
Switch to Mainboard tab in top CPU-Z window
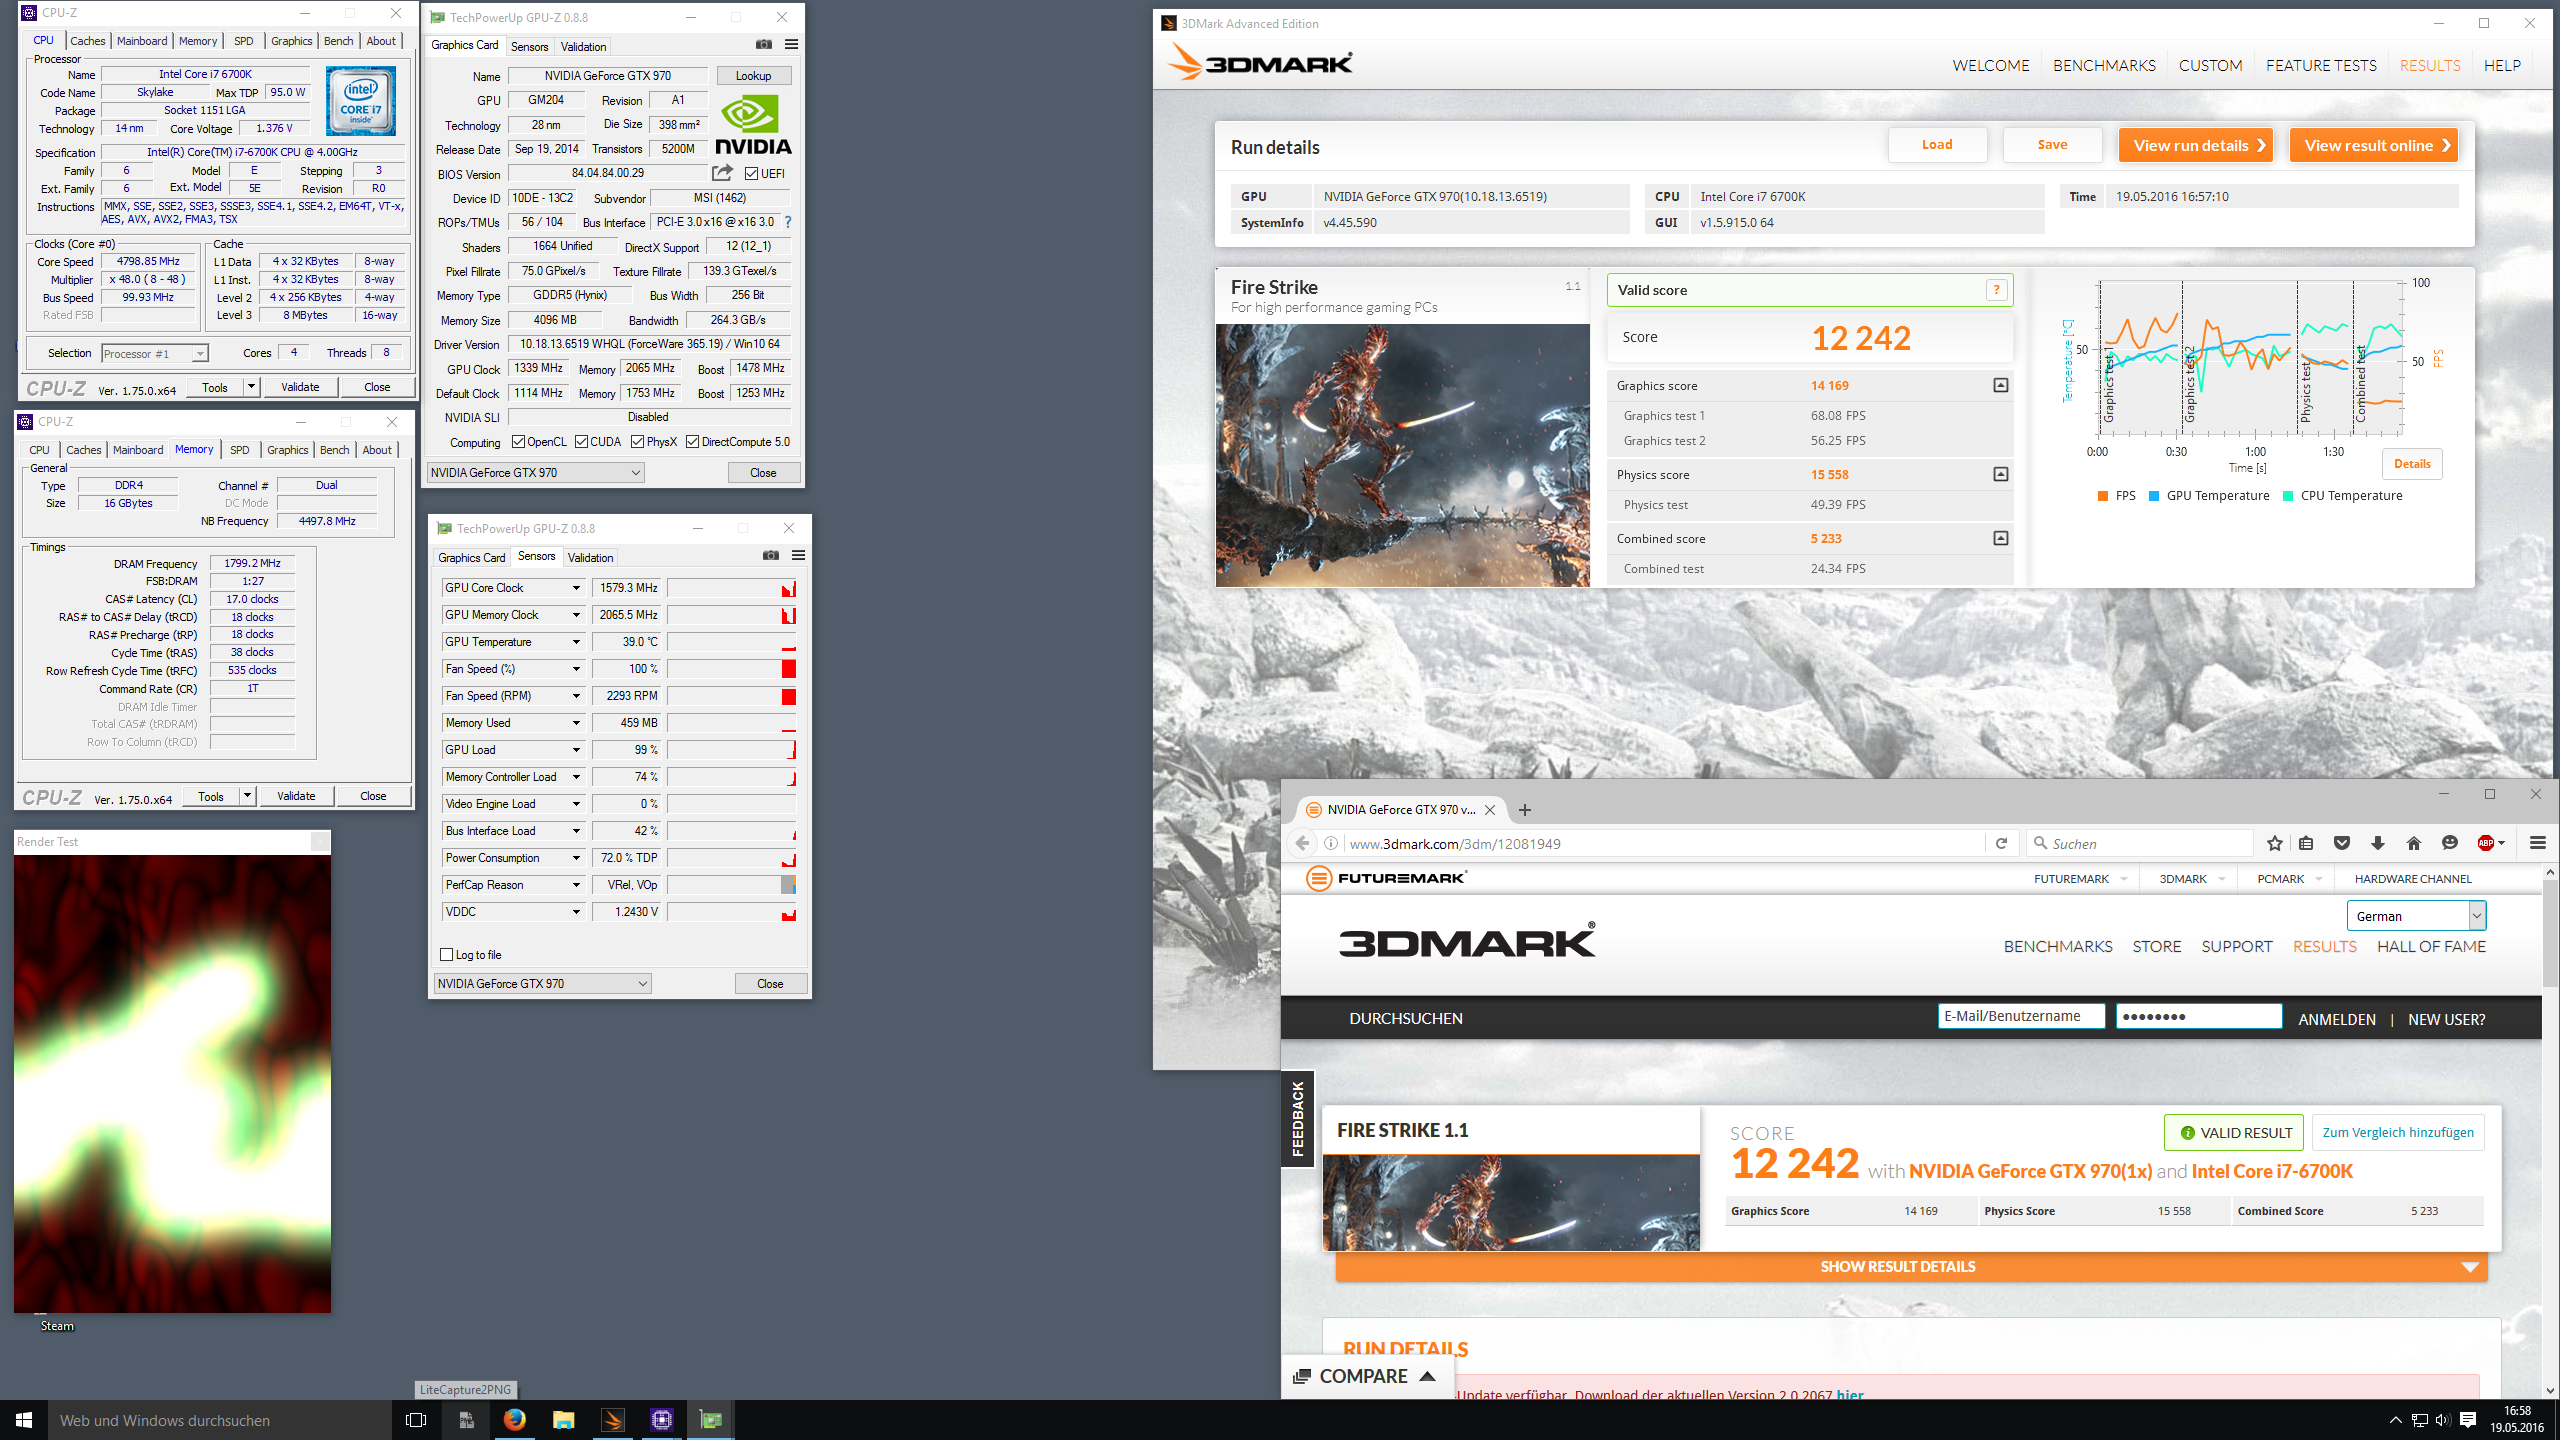pos(142,41)
